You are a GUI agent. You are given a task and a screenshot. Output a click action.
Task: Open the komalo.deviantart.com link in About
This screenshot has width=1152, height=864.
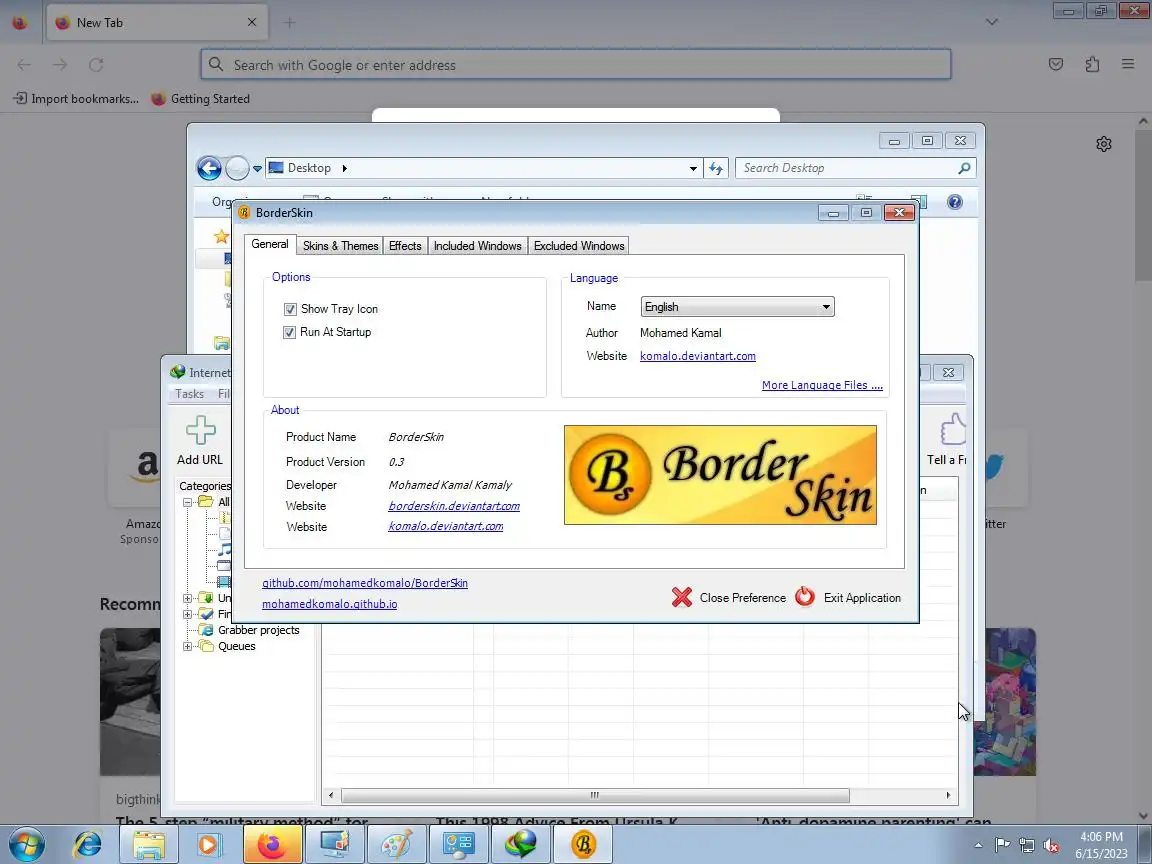446,527
